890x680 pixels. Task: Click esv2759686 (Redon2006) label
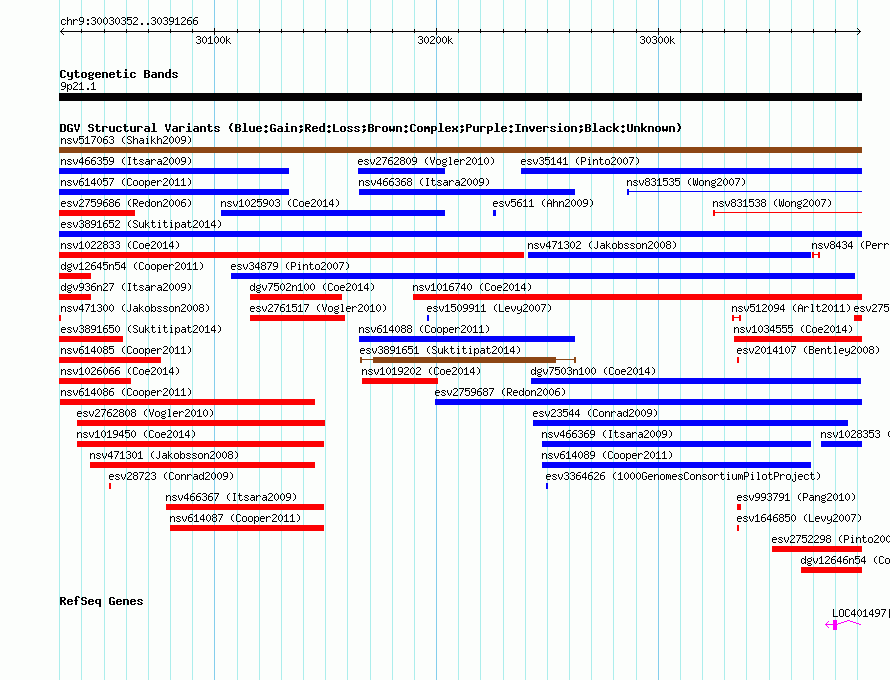pos(126,203)
